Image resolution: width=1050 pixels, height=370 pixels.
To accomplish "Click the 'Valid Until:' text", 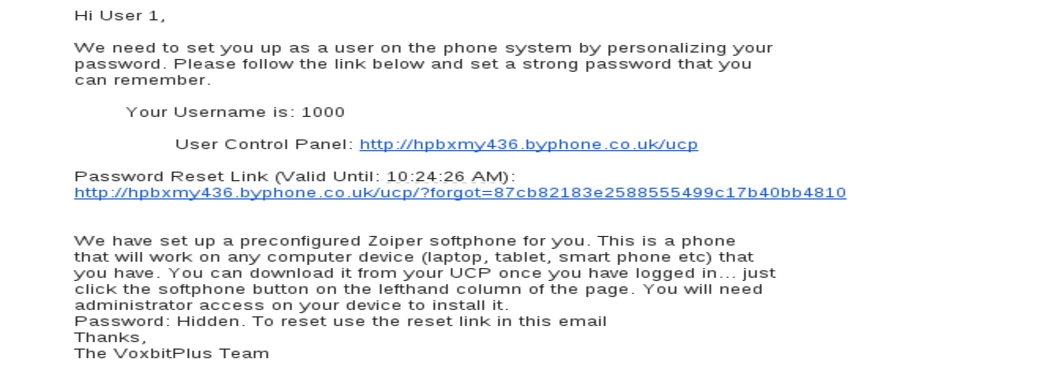I will tap(328, 177).
